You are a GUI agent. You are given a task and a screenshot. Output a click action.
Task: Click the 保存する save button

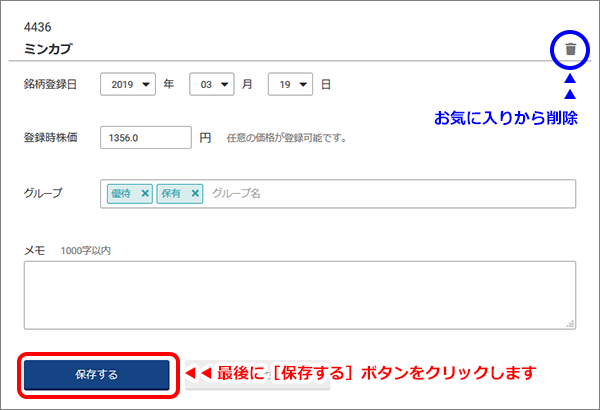pyautogui.click(x=97, y=375)
